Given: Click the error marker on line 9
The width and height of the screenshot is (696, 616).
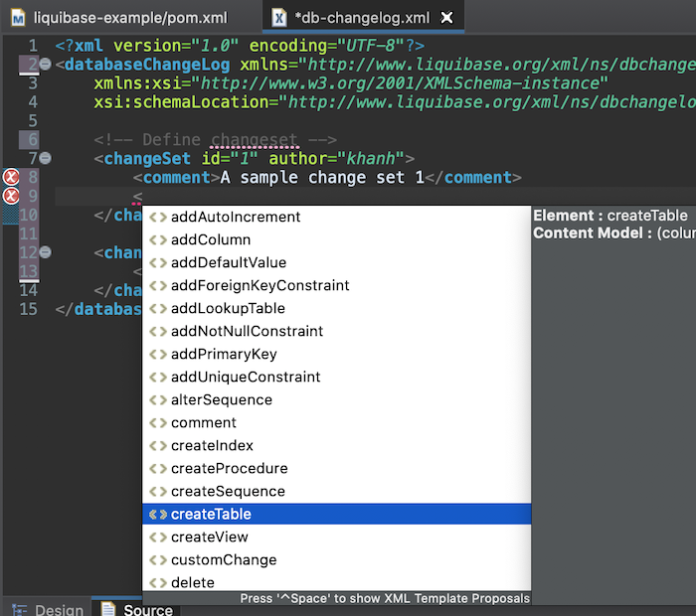Looking at the screenshot, I should (11, 196).
